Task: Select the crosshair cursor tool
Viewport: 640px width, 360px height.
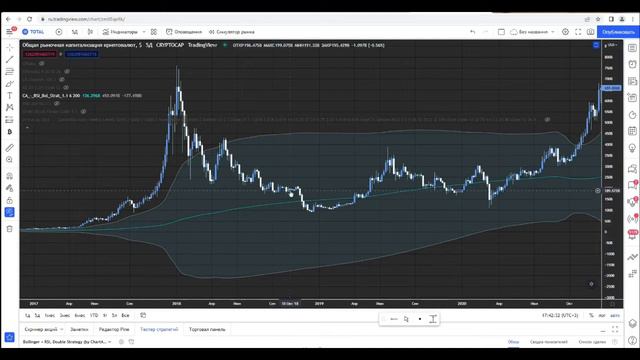Action: pyautogui.click(x=9, y=48)
